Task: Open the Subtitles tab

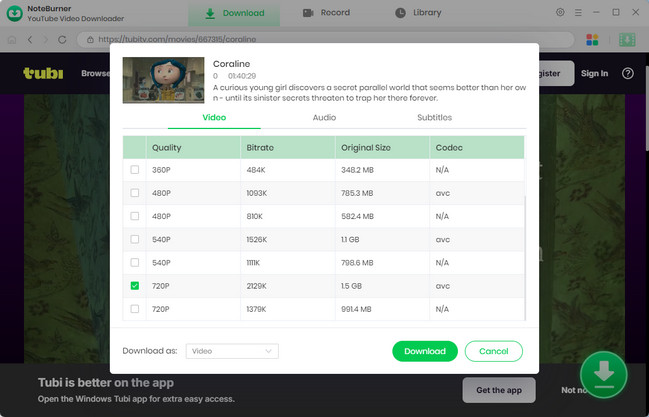Action: click(x=434, y=117)
